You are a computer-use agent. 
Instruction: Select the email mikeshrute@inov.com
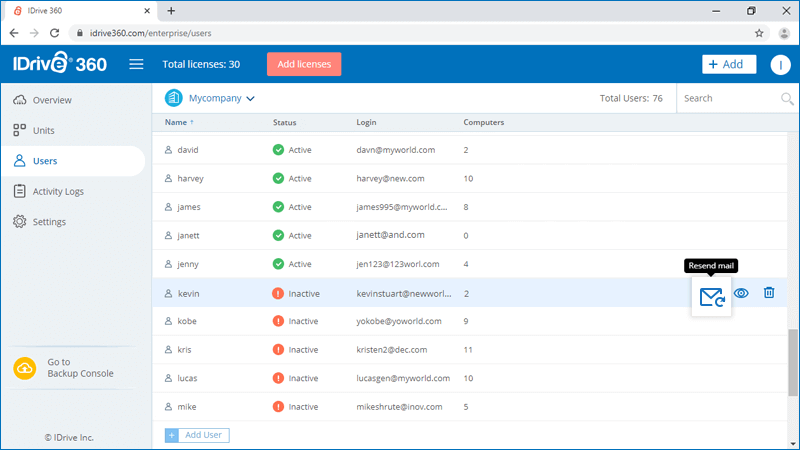point(399,407)
